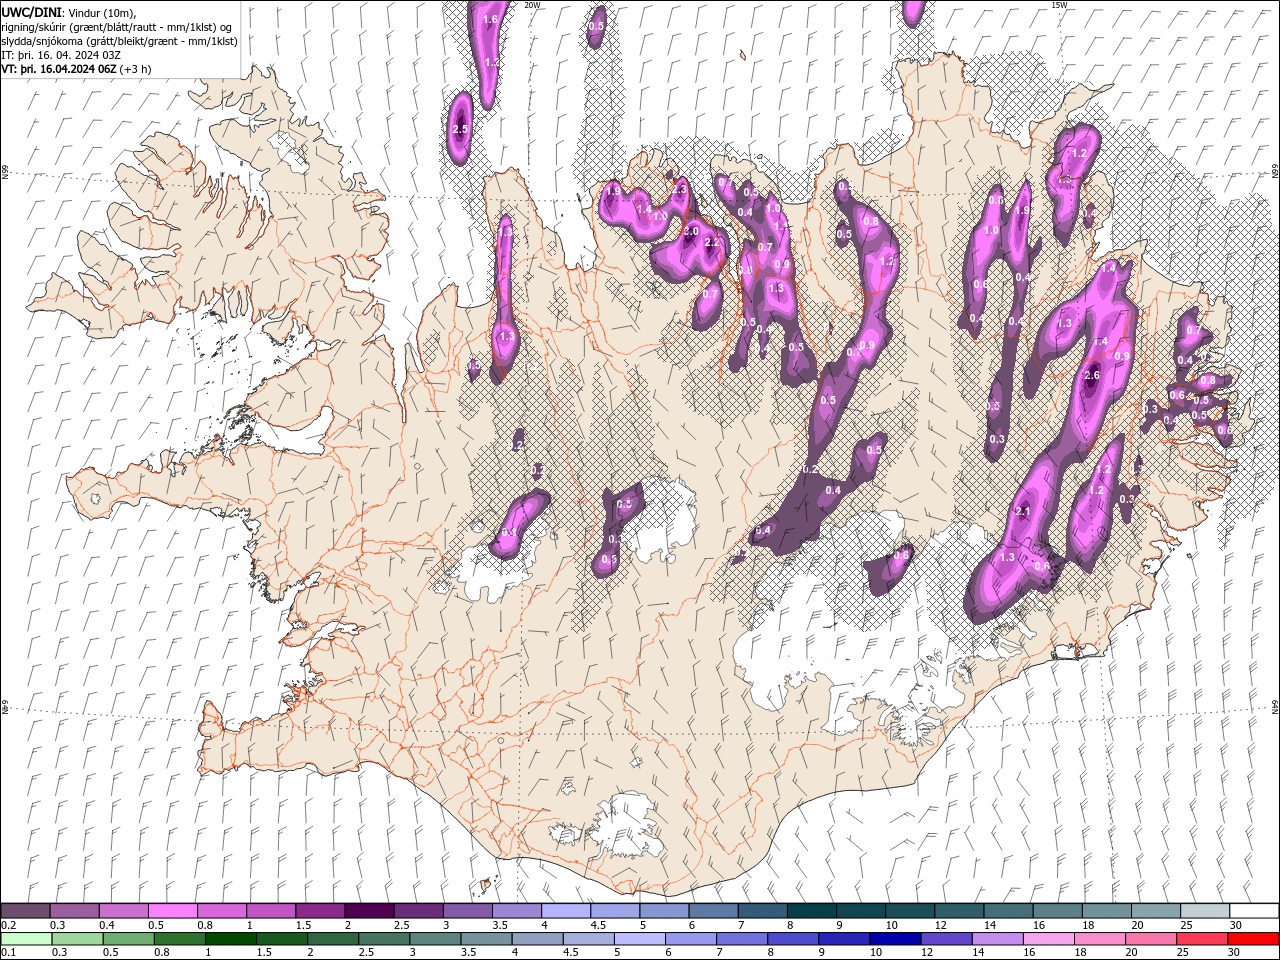Click the '1.6' value at the map's top edge

[x=490, y=19]
